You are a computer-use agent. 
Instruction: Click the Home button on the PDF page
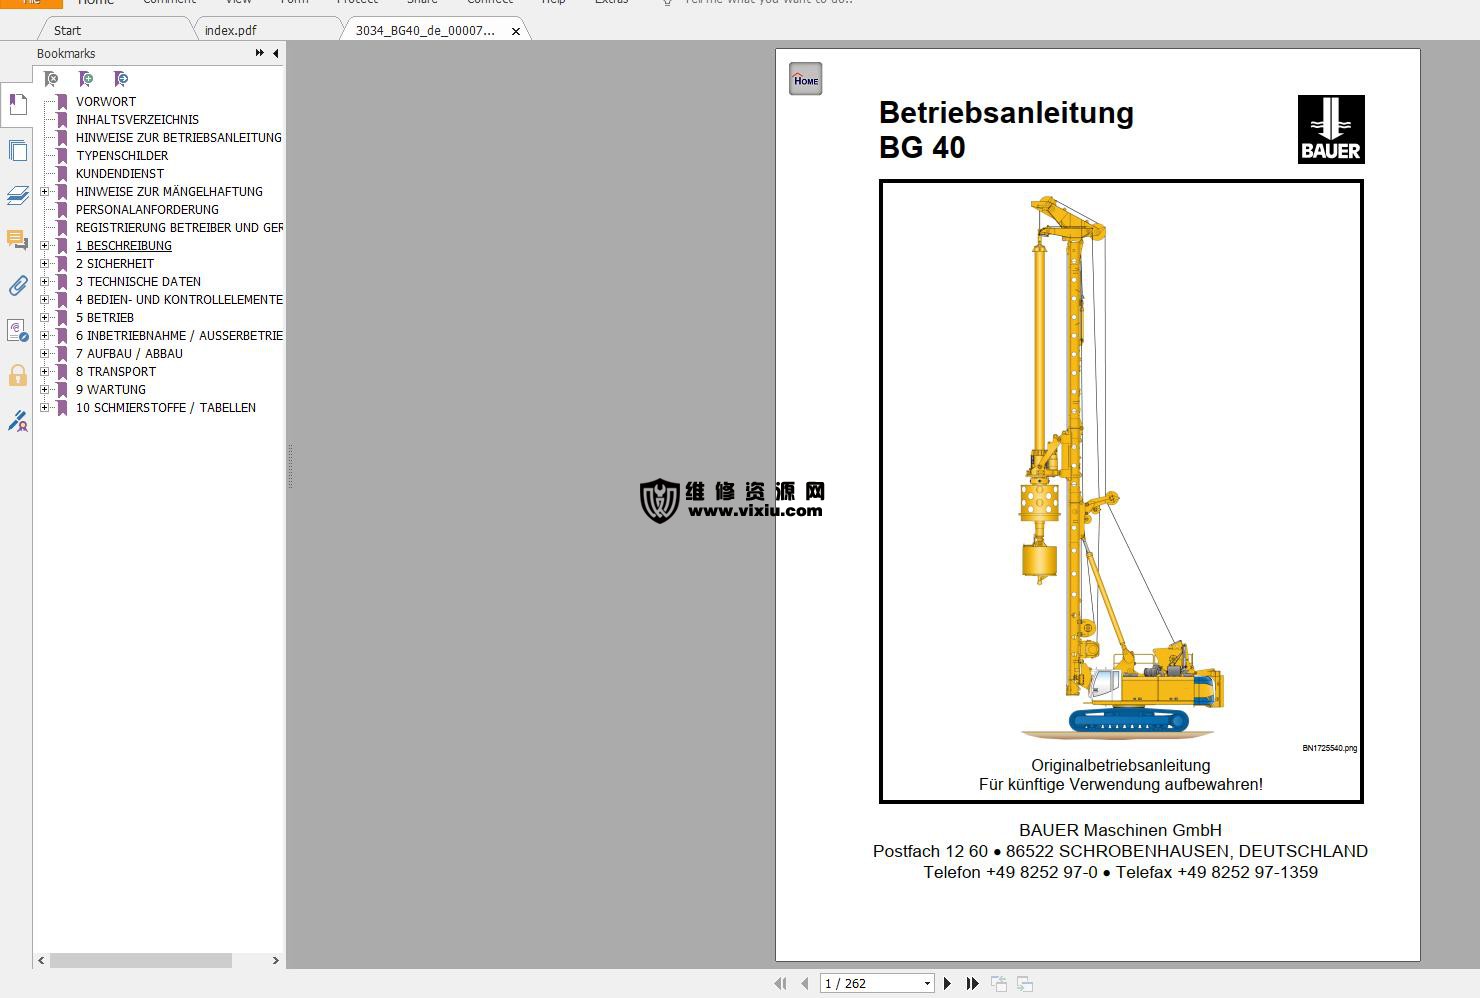tap(805, 80)
